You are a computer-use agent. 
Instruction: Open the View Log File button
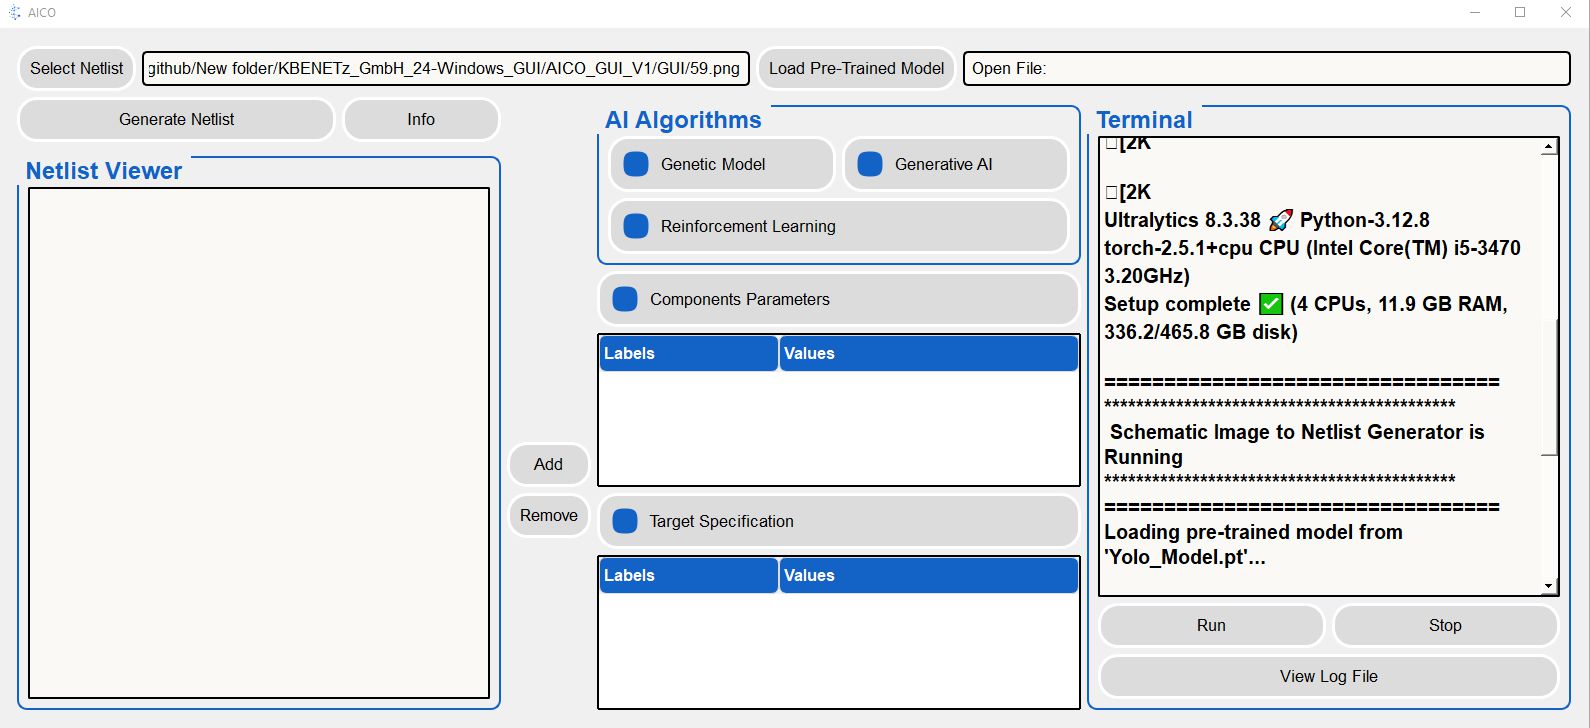1328,676
